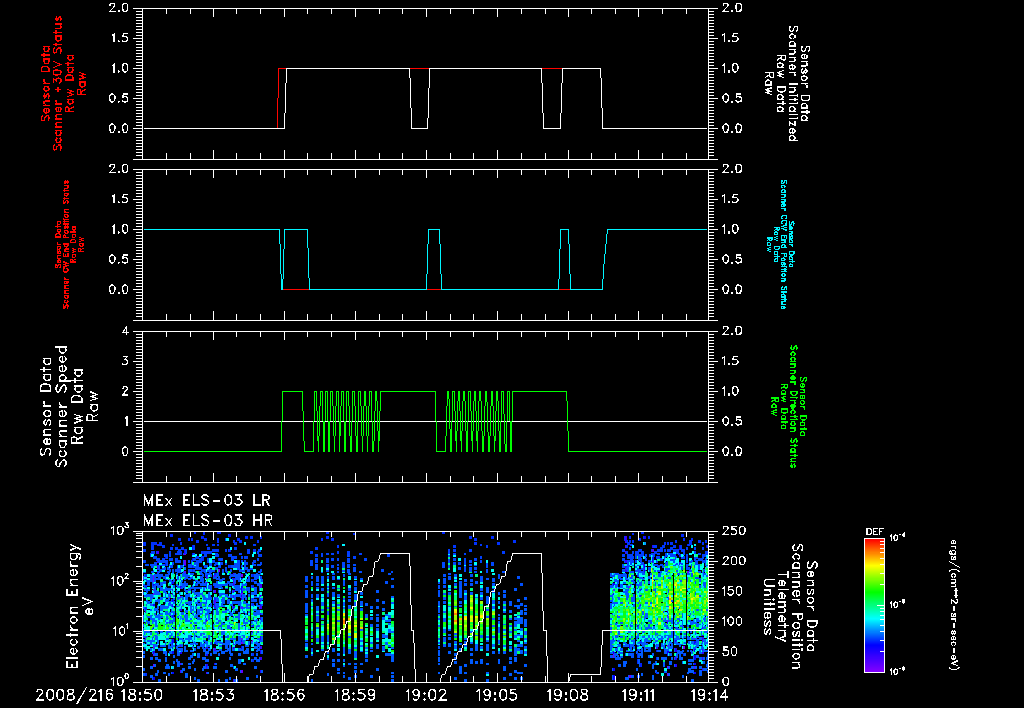
Task: Click the '19:11' time tick label
Action: pos(638,695)
